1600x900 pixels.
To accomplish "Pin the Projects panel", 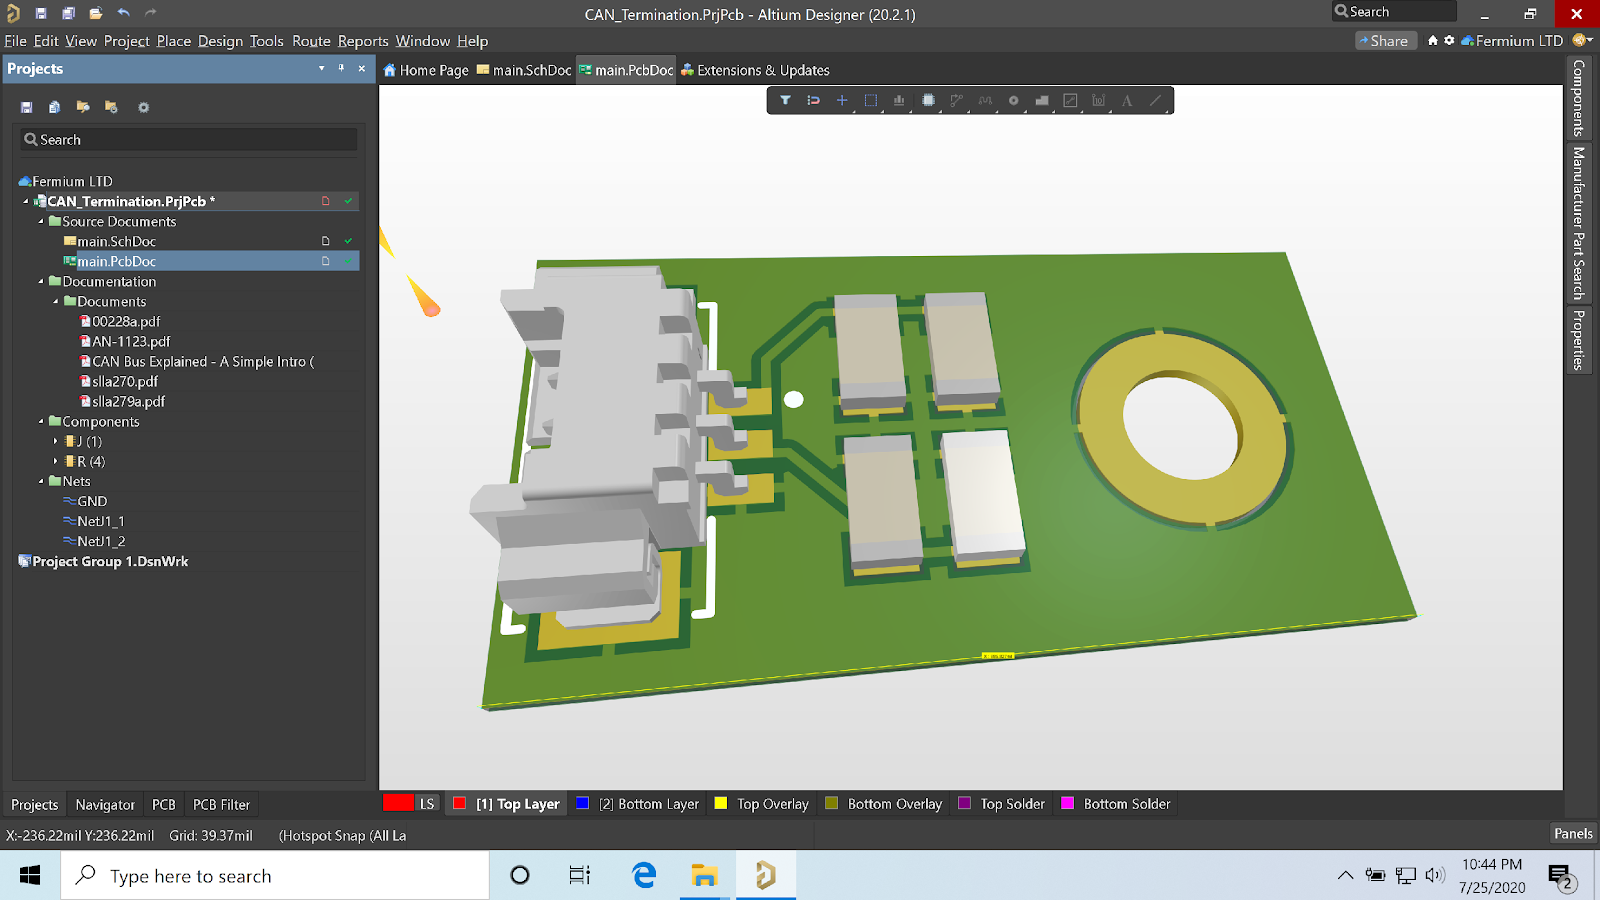I will 340,68.
